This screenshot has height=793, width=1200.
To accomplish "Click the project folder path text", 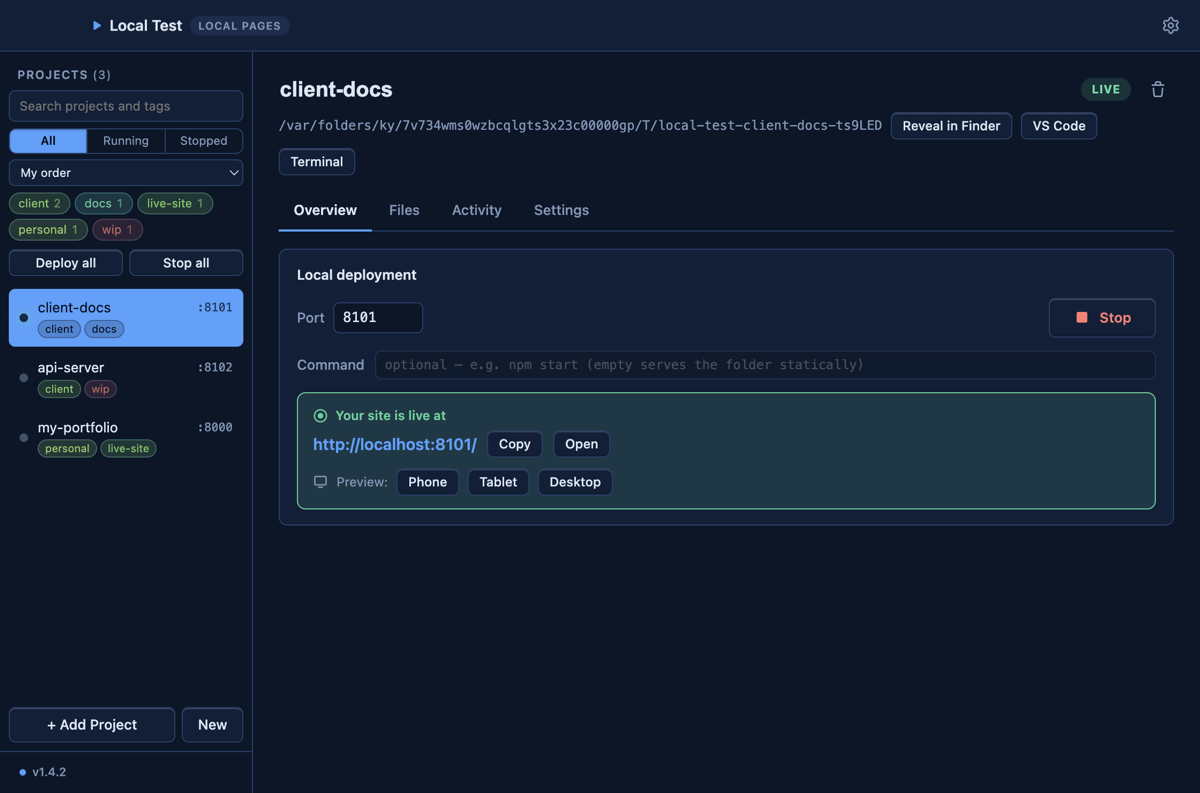I will [x=580, y=126].
